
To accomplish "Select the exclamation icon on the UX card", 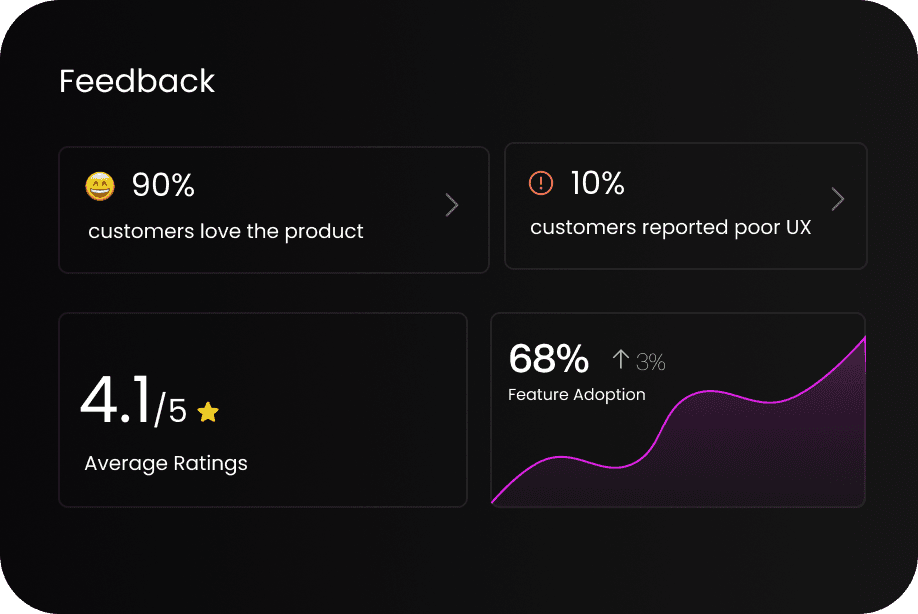I will [540, 183].
